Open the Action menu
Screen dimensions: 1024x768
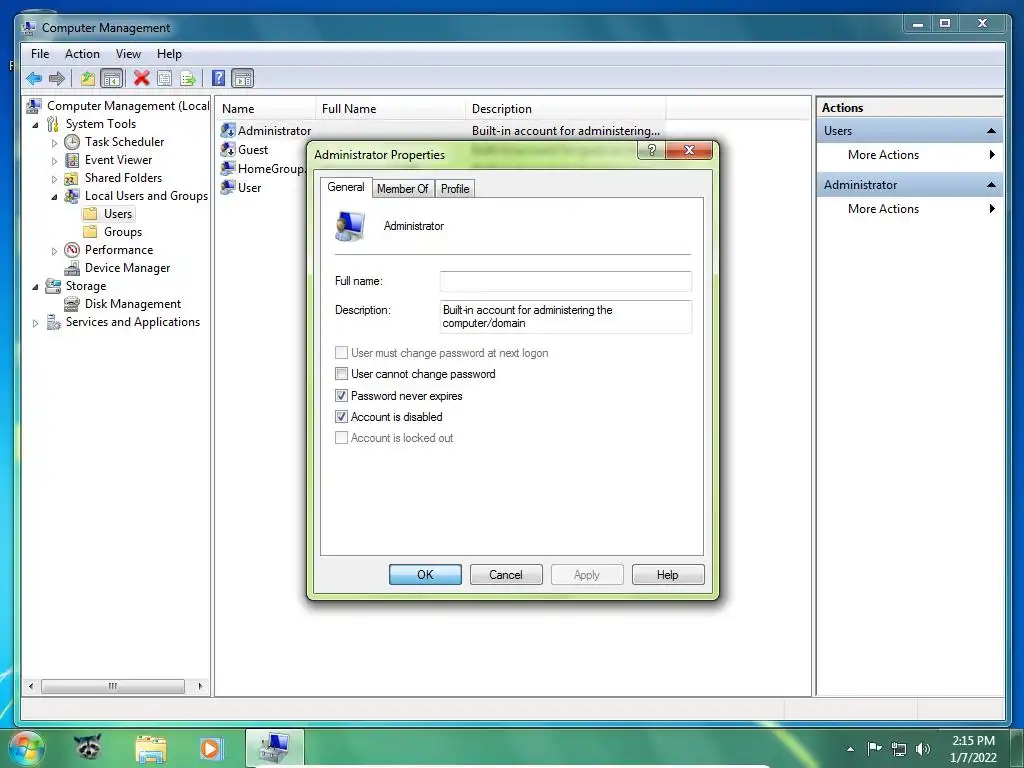coord(82,54)
